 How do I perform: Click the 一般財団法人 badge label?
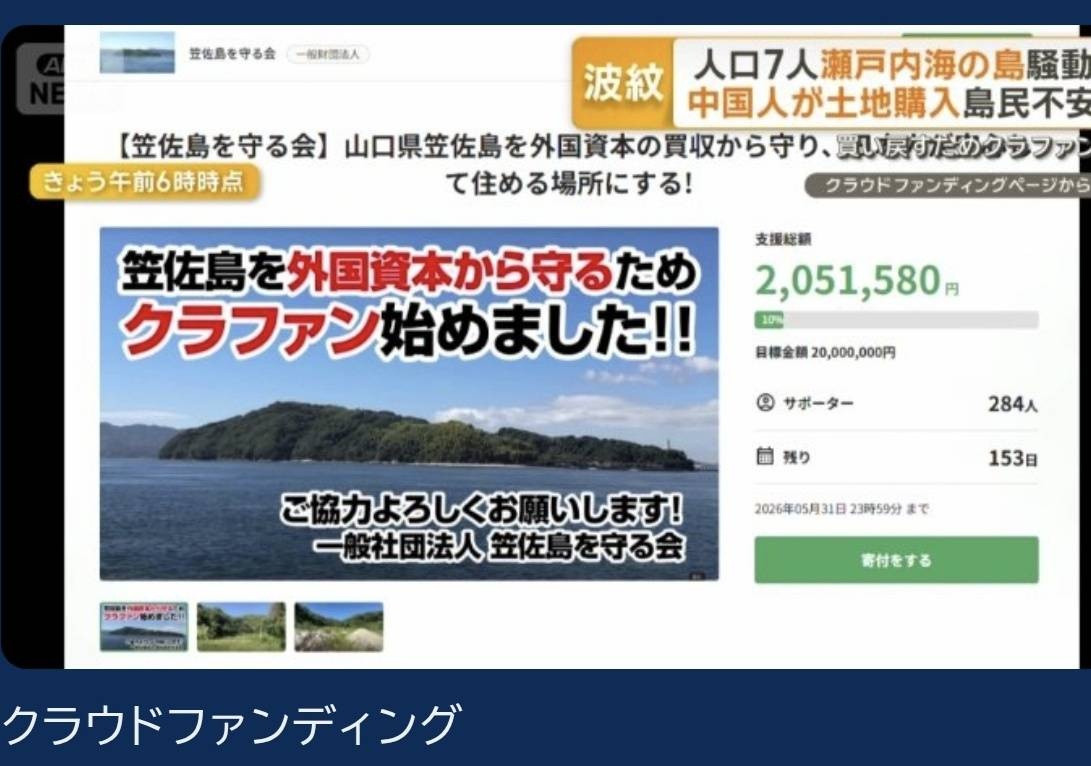(x=328, y=54)
